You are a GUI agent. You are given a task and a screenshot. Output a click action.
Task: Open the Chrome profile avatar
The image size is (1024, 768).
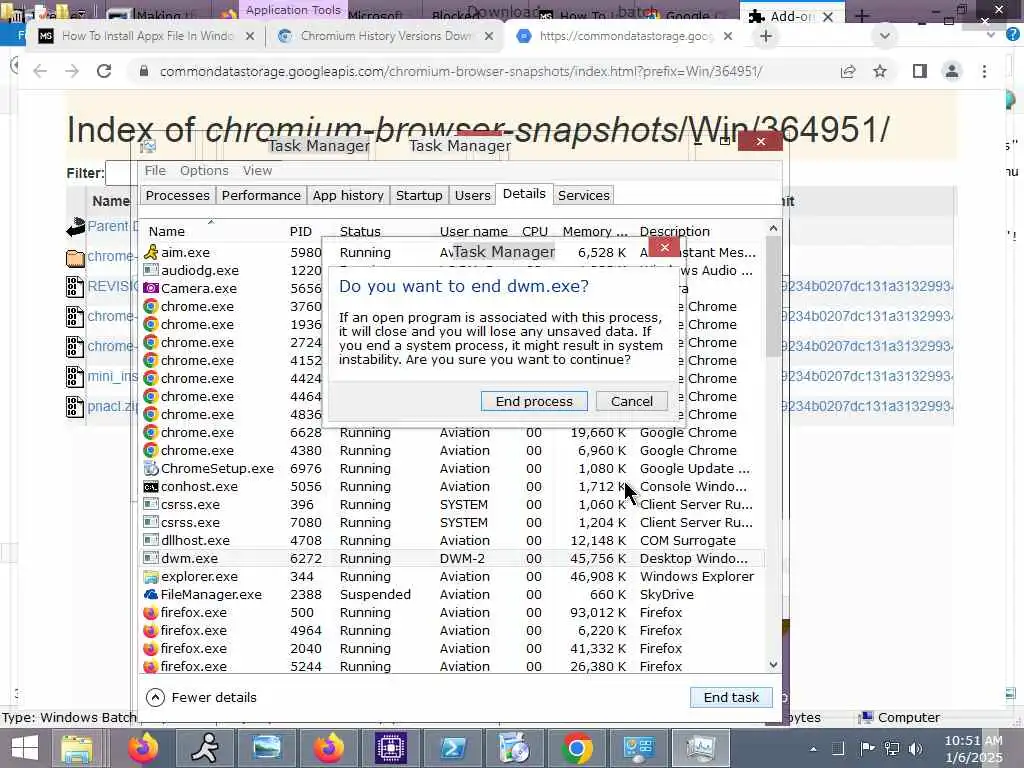952,71
